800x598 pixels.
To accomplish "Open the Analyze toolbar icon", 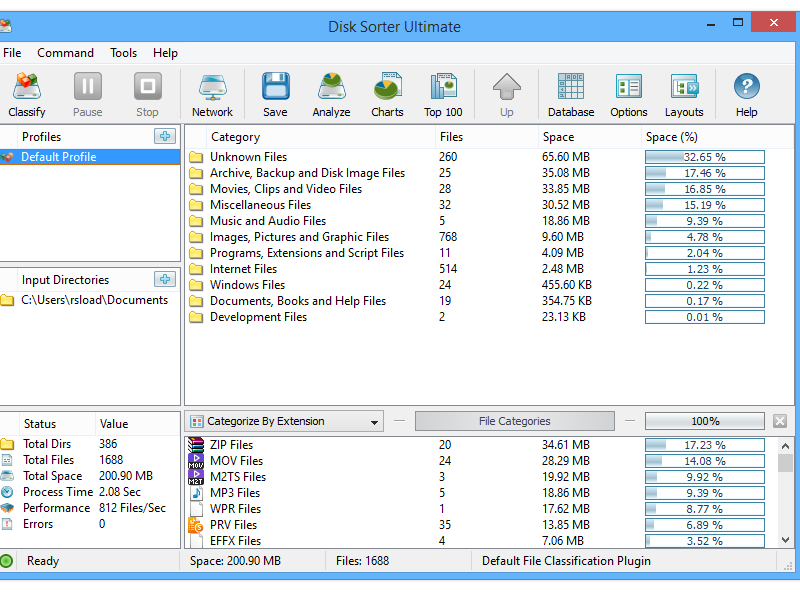I will tap(332, 86).
